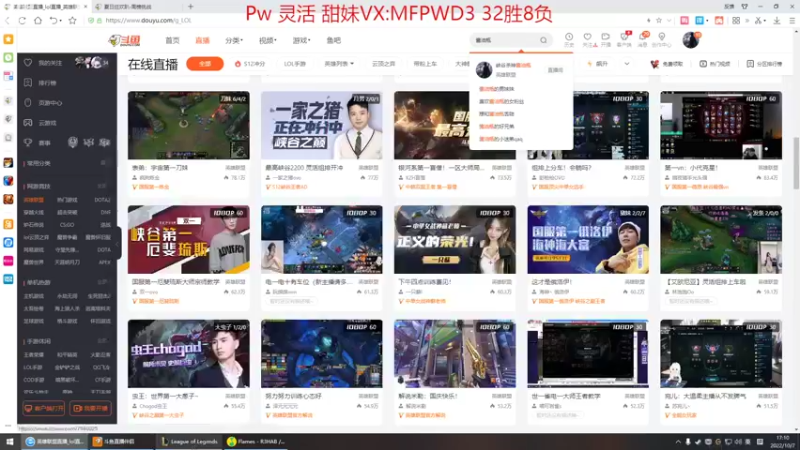Open the 消息 messages icon with orange badge
Viewport: 800px width, 450px height.
[643, 39]
